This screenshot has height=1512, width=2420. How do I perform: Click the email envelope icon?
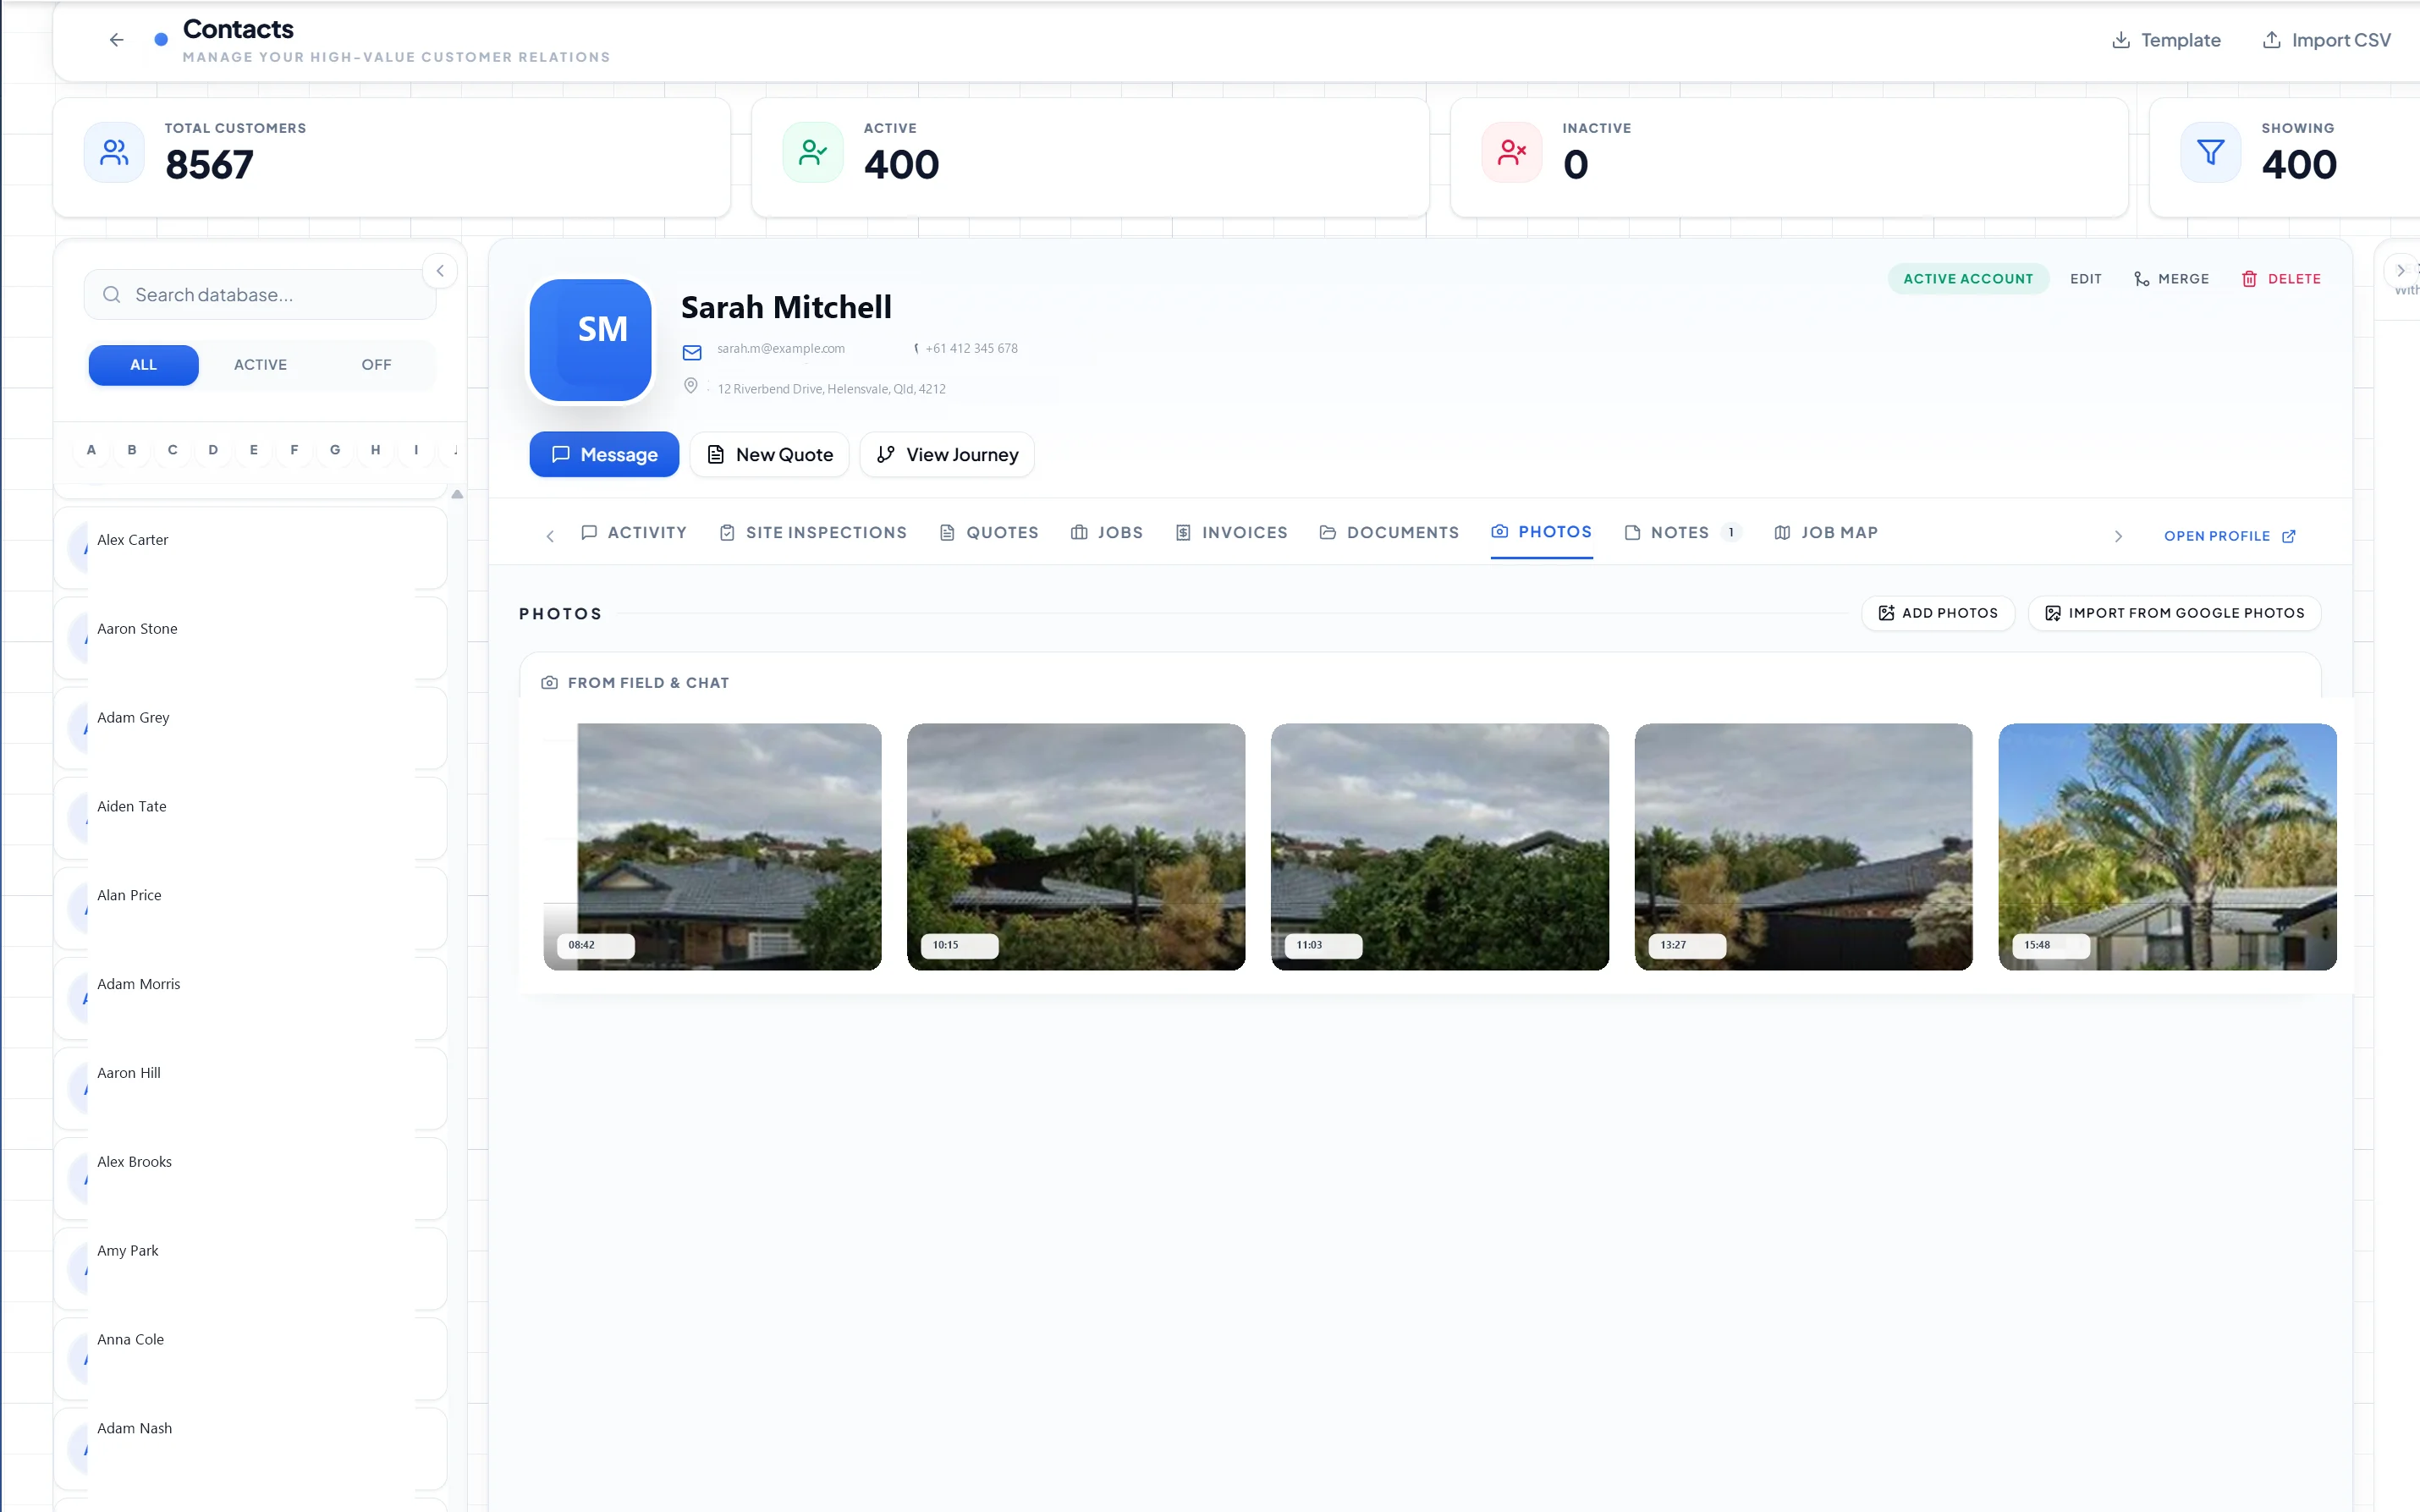coord(692,352)
